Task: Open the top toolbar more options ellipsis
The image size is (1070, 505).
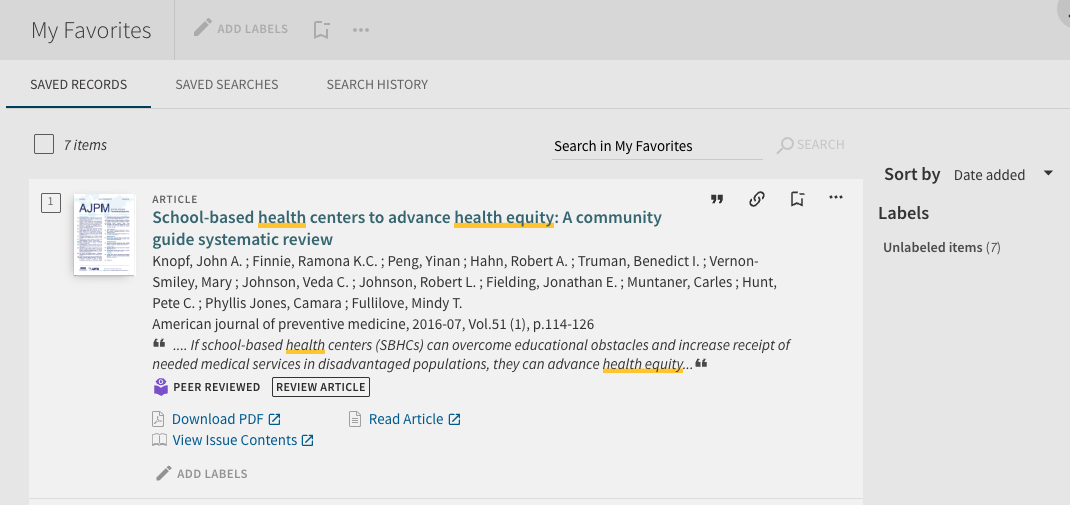Action: (361, 30)
